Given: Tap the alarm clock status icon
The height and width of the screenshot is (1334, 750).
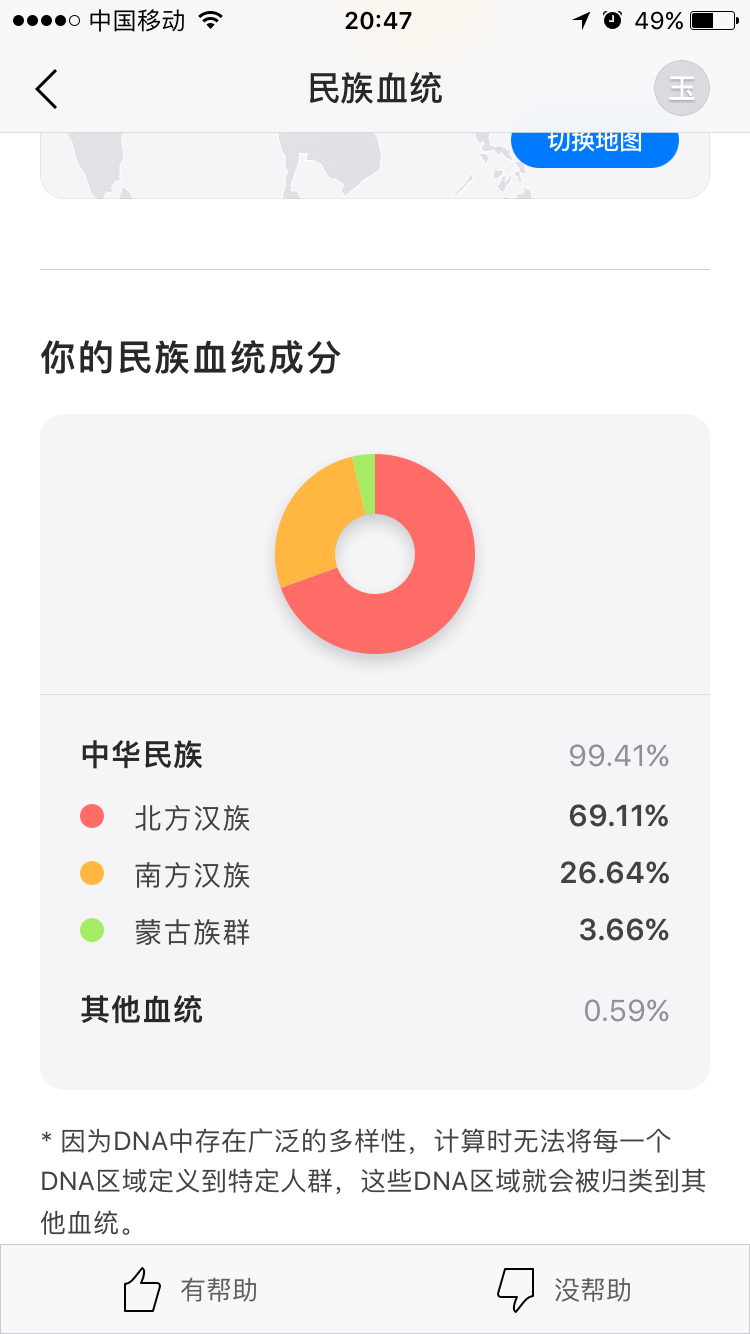Looking at the screenshot, I should click(x=613, y=21).
